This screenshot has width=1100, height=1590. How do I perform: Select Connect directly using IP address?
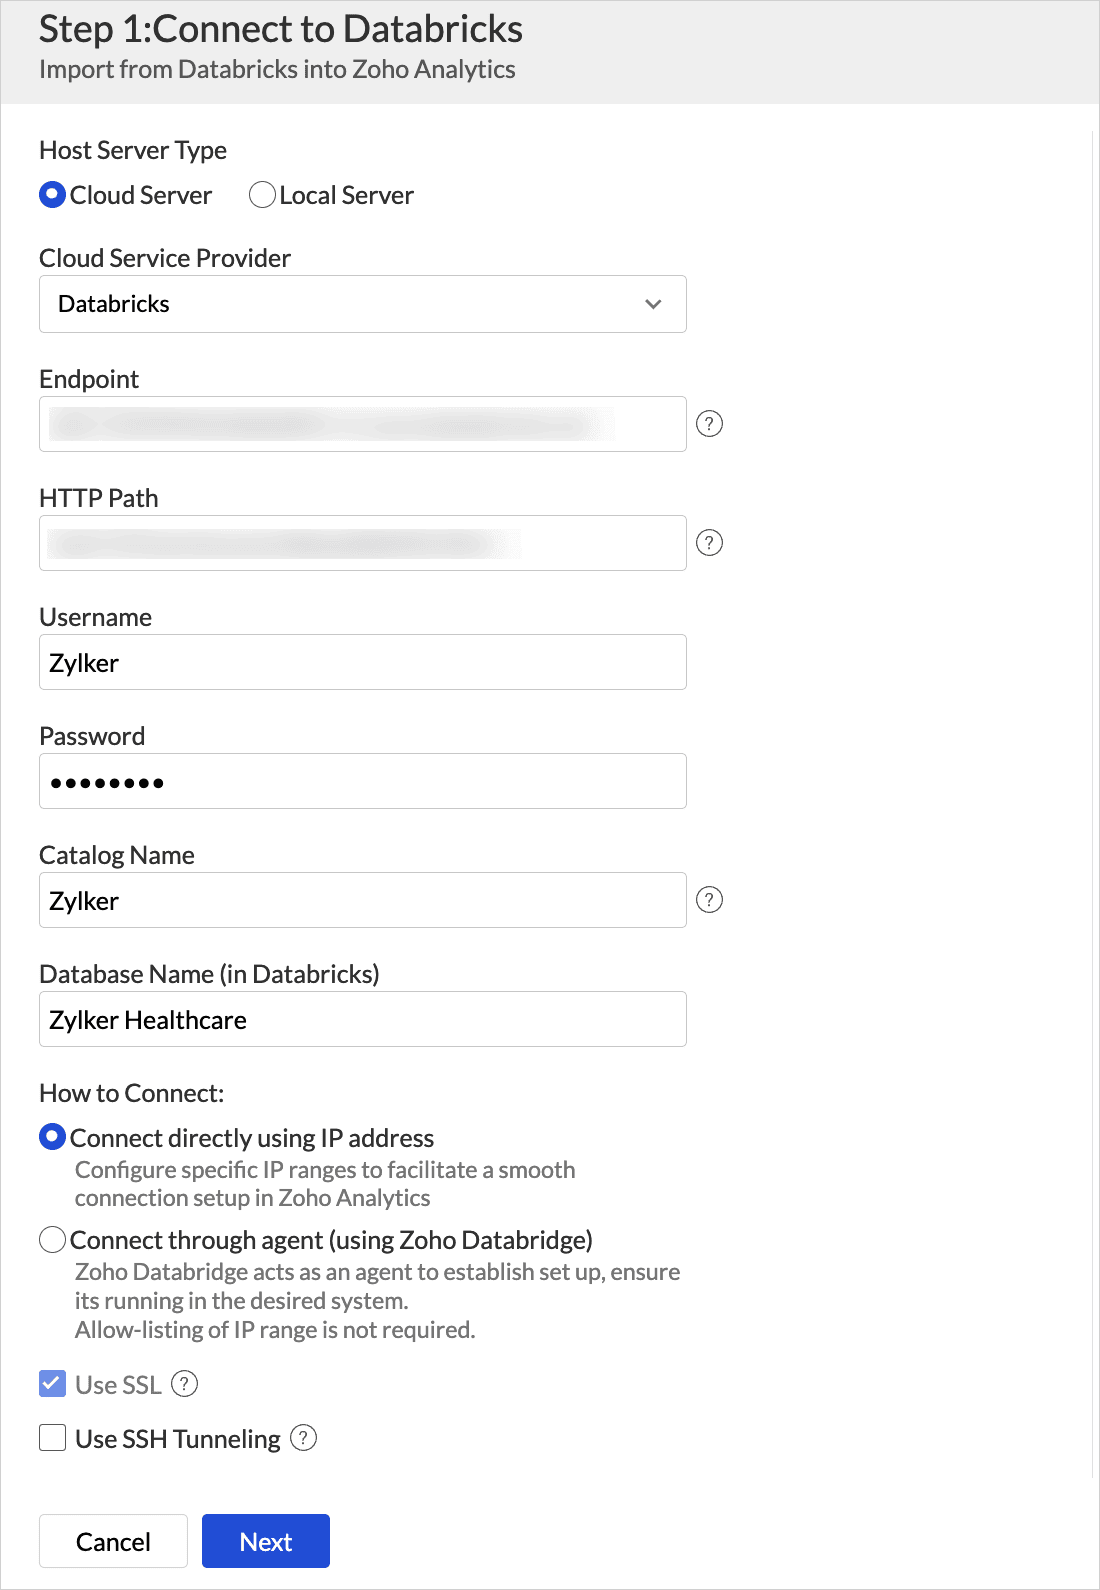click(x=53, y=1138)
